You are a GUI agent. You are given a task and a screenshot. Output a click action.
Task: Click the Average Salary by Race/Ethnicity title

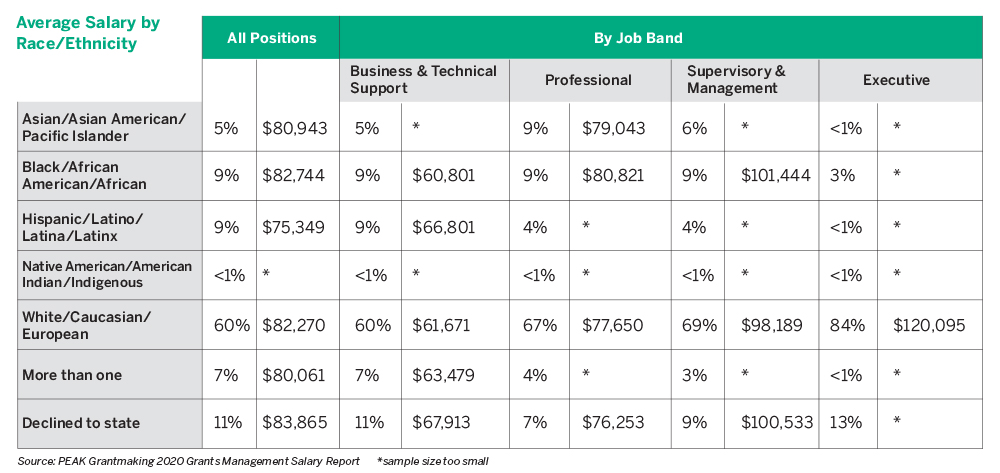[88, 33]
